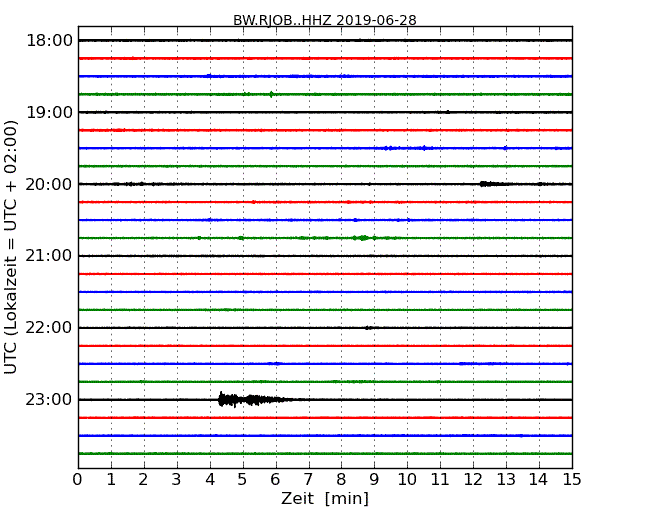
Task: Click the plot title BW.RJOB..HHZ 2019-06-28
Action: pyautogui.click(x=325, y=20)
